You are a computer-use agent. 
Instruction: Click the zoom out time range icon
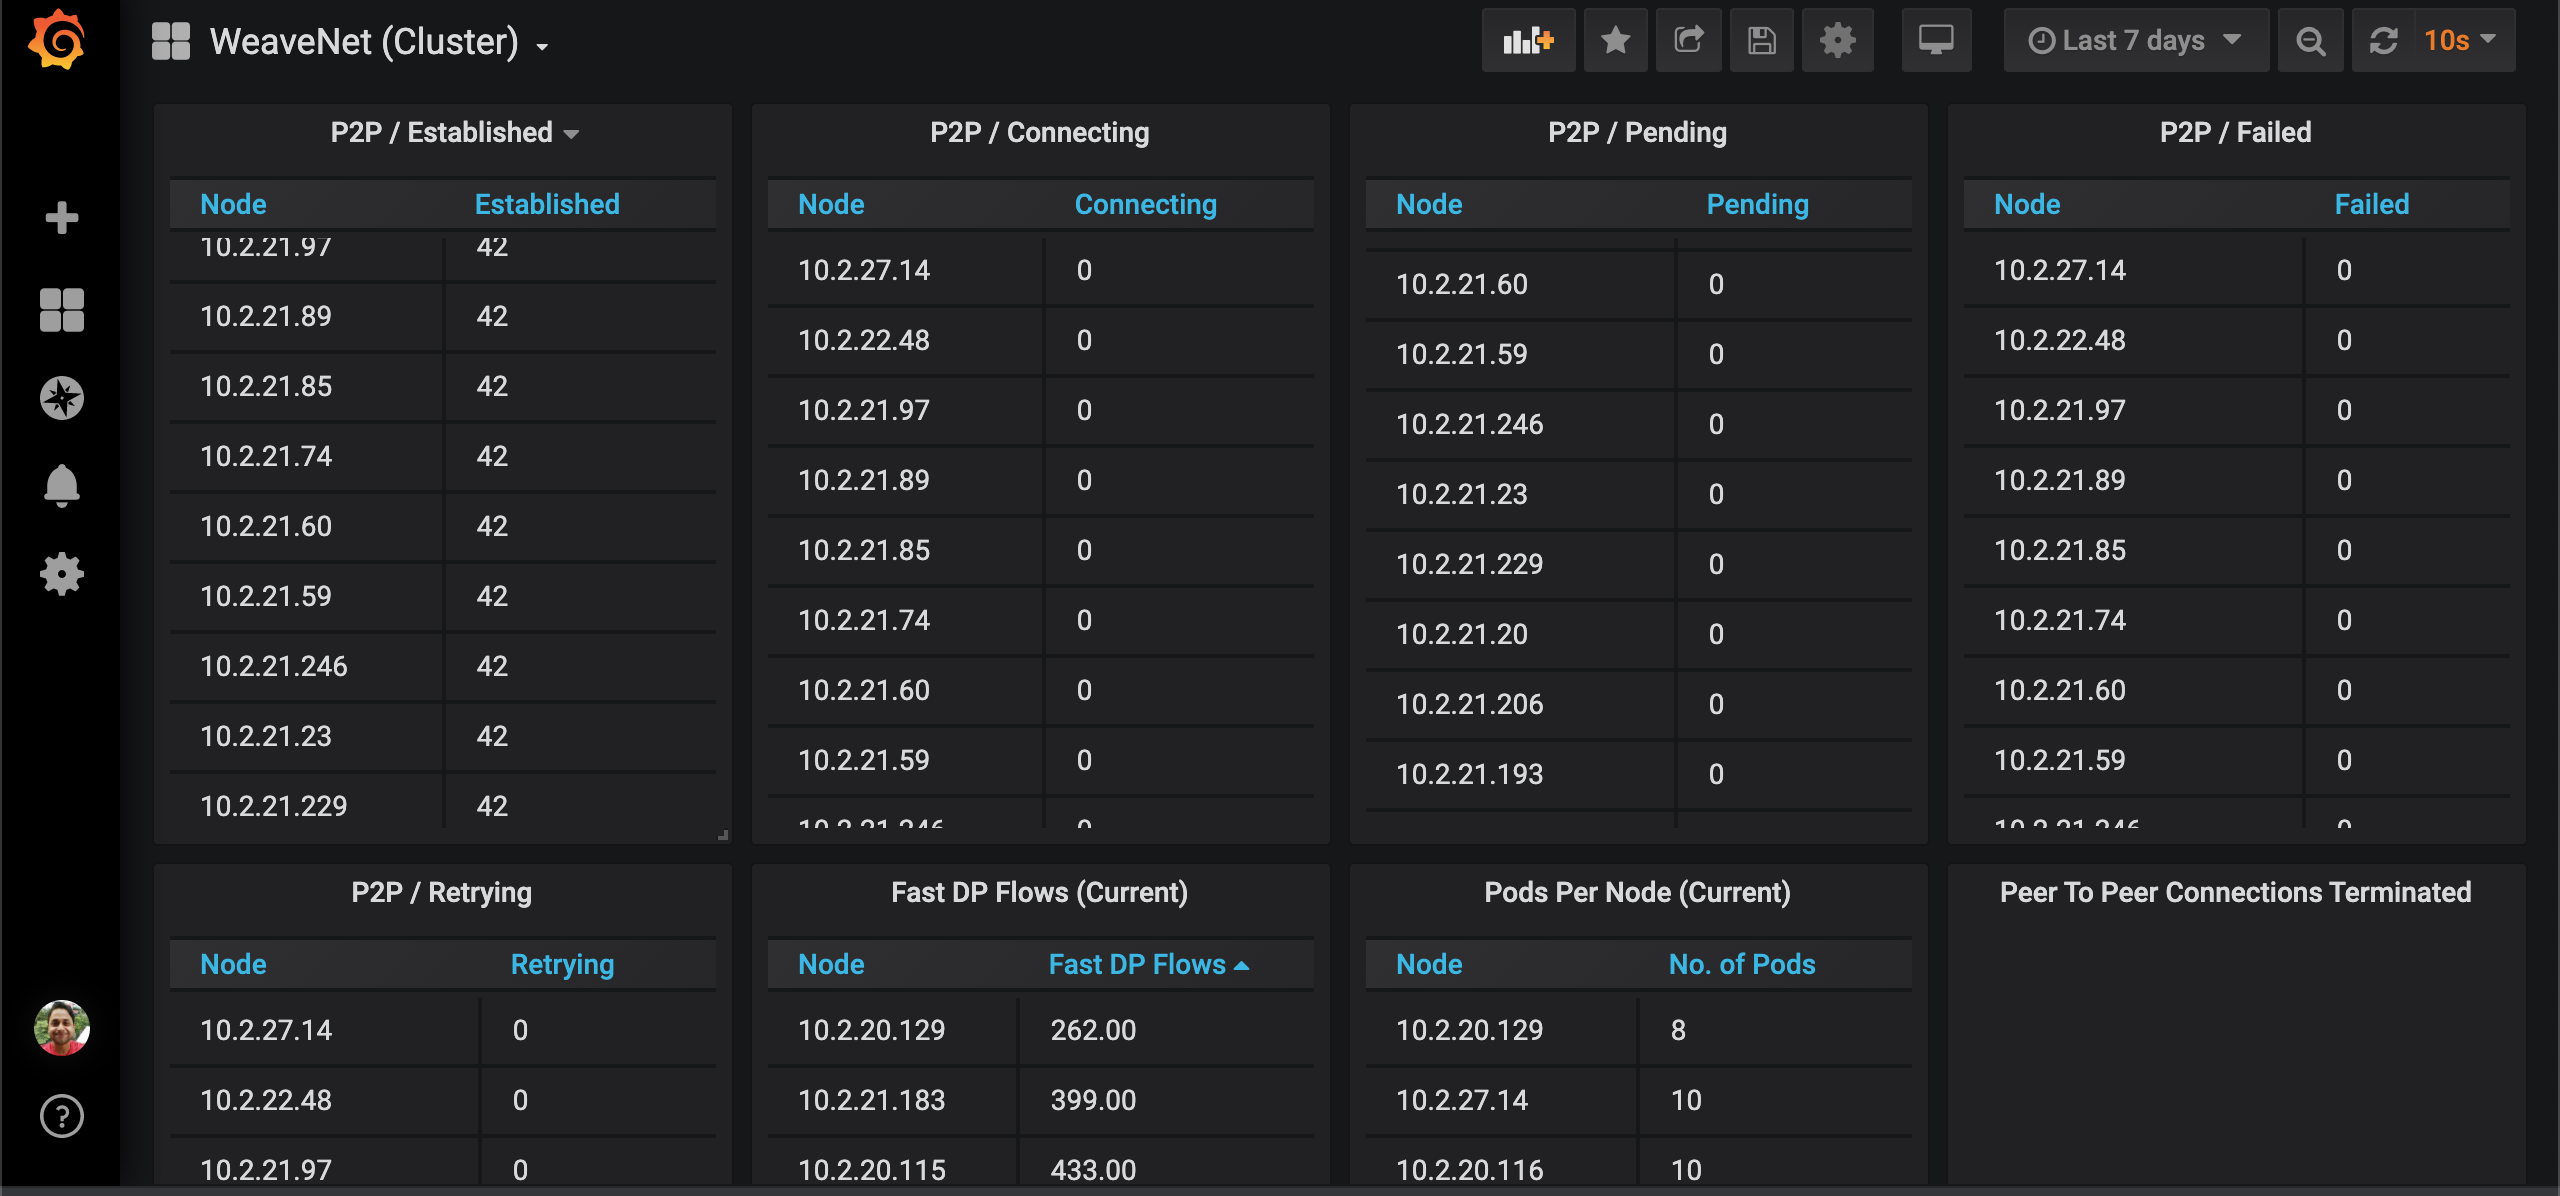(x=2310, y=41)
